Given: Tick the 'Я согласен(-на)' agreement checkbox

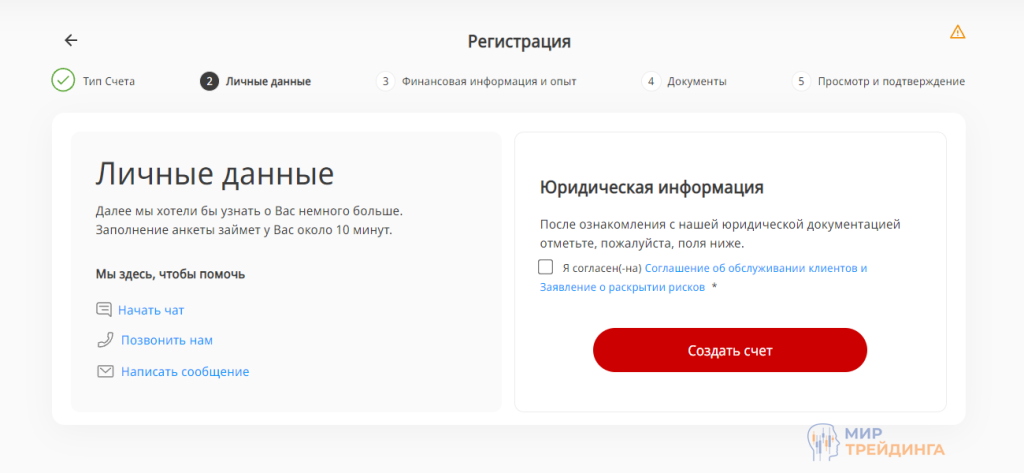Looking at the screenshot, I should coord(545,267).
